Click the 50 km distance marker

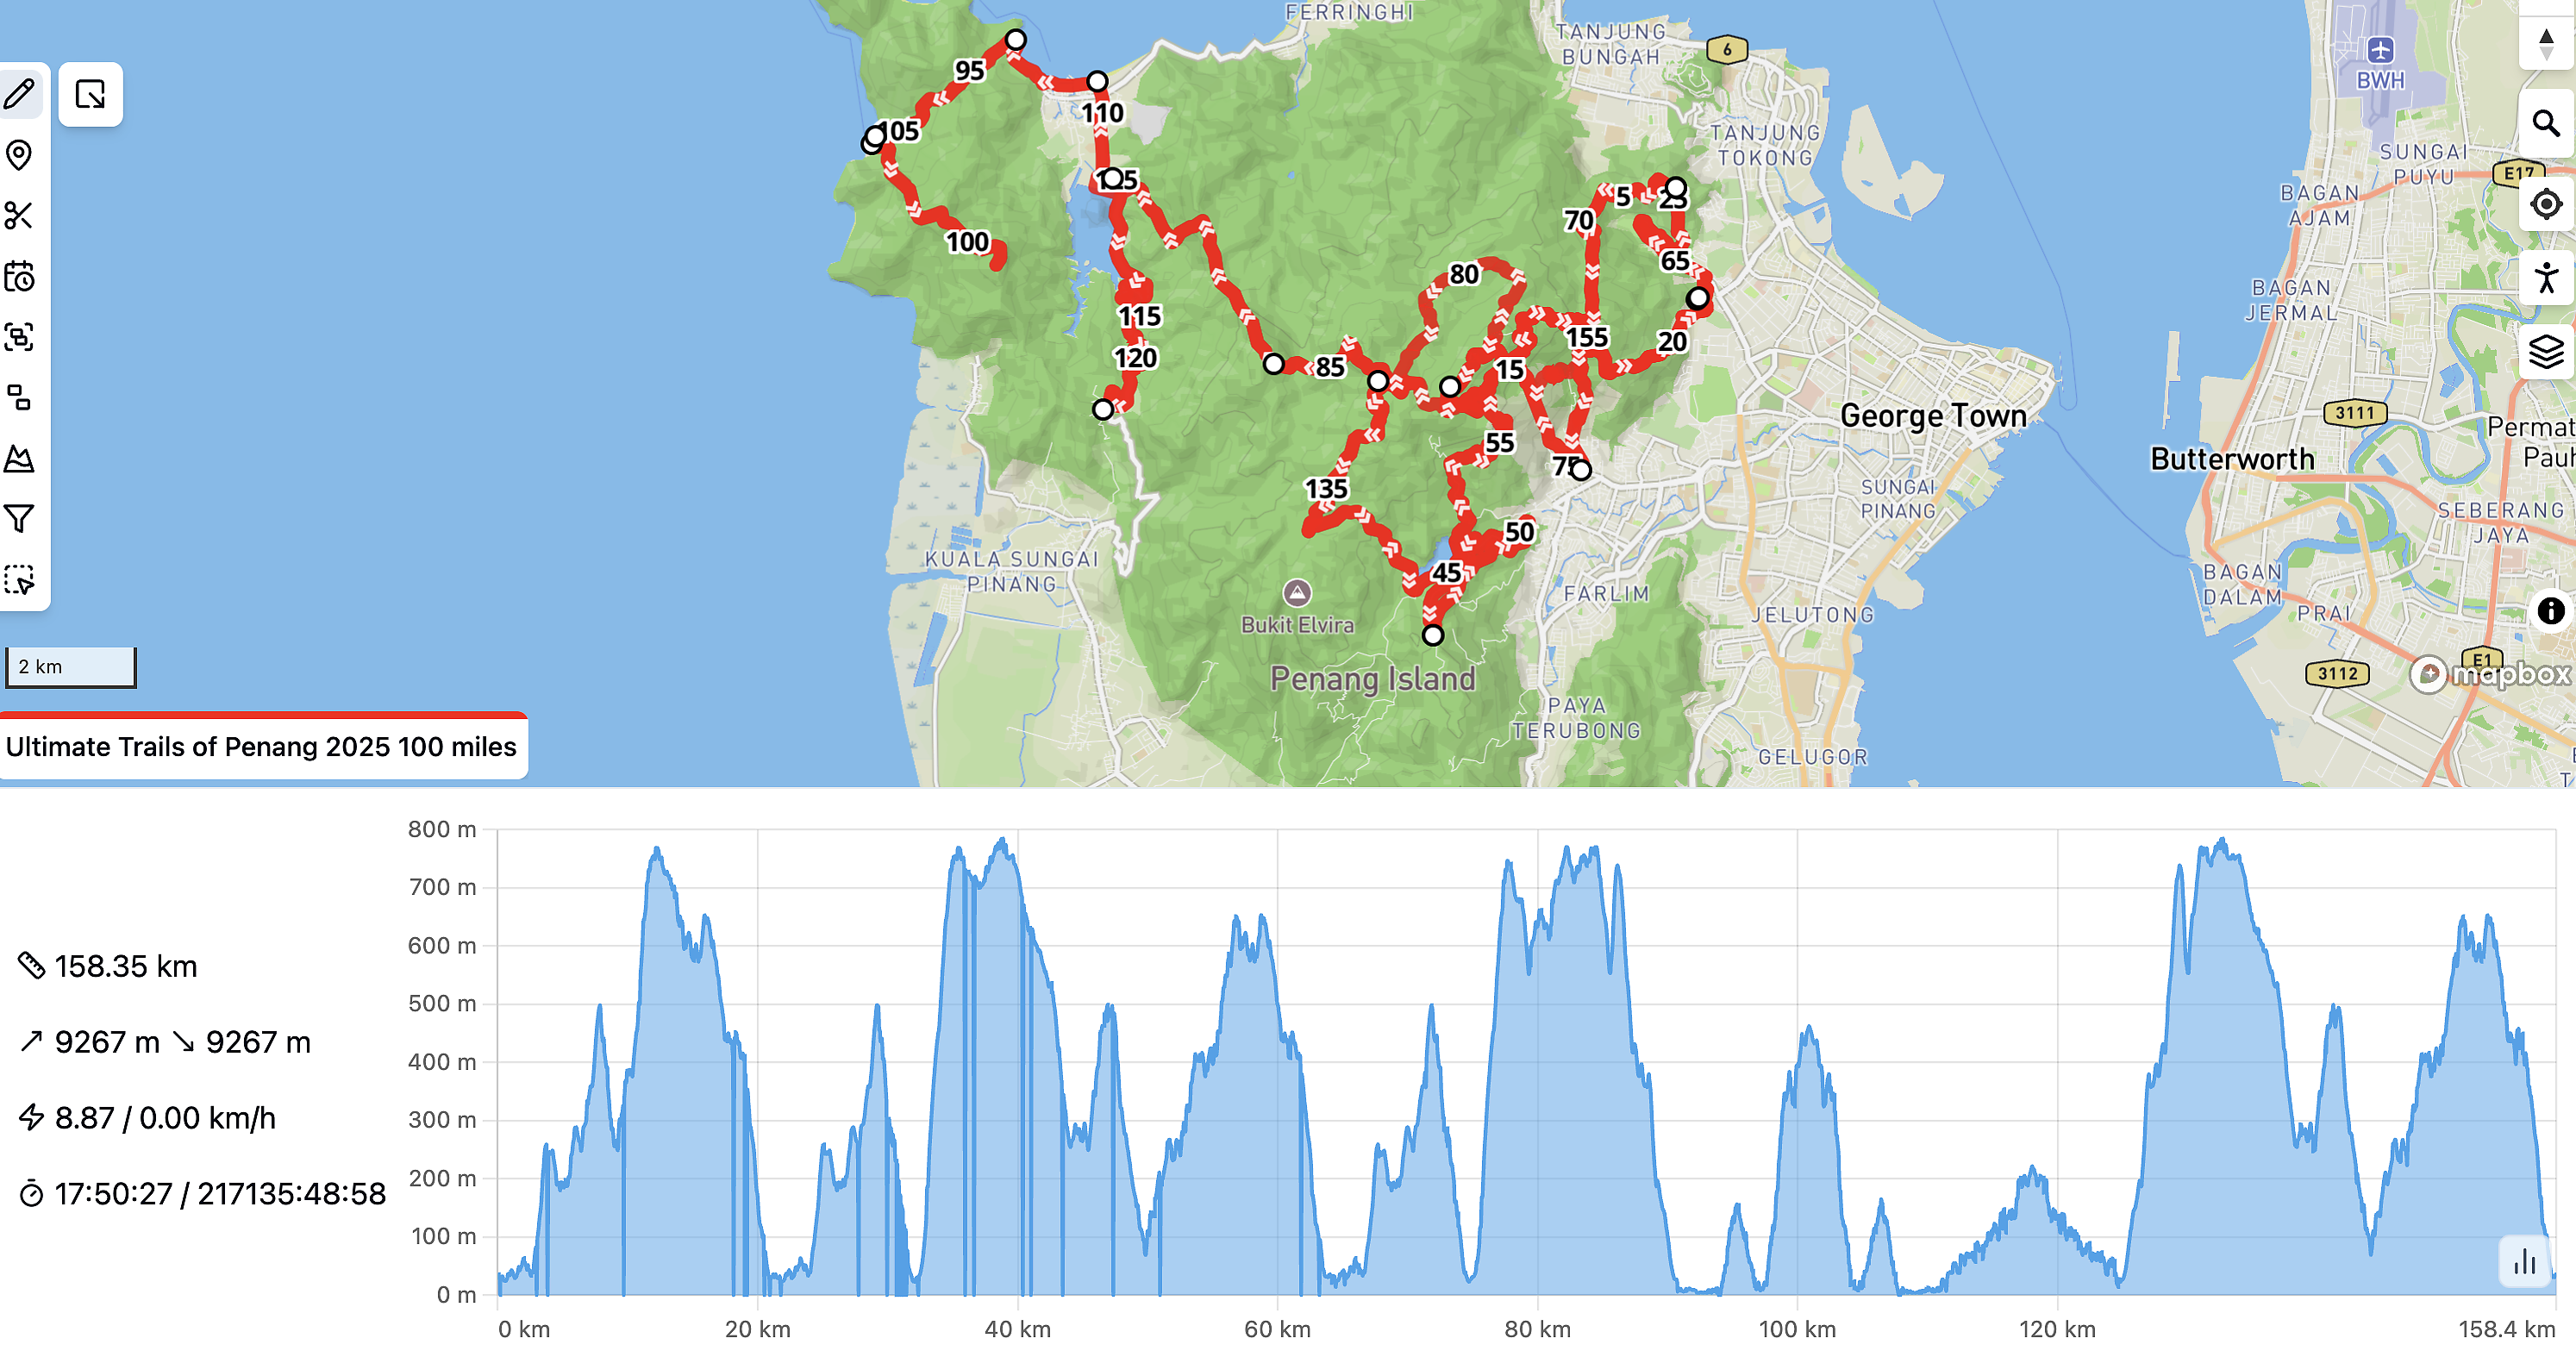1519,532
